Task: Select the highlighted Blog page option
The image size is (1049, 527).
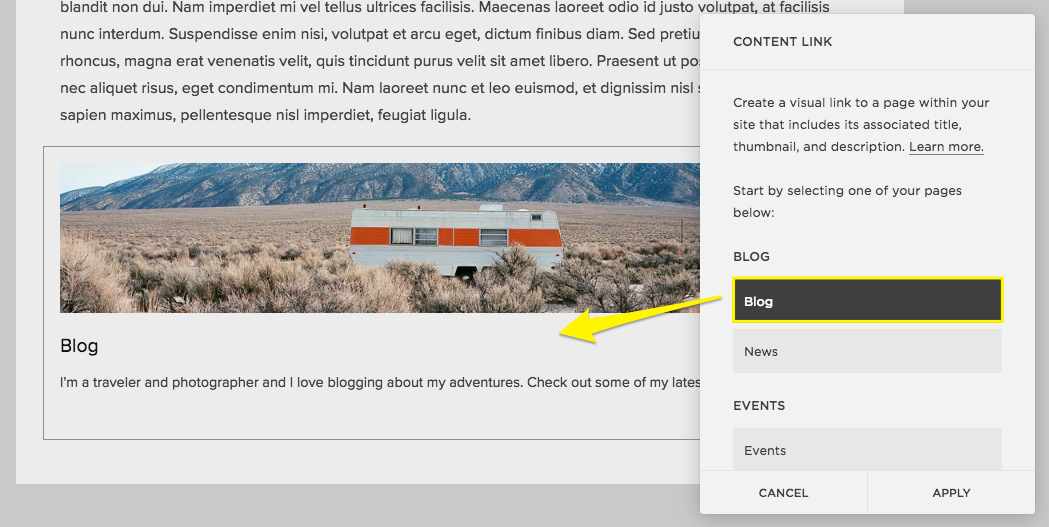Action: (866, 301)
